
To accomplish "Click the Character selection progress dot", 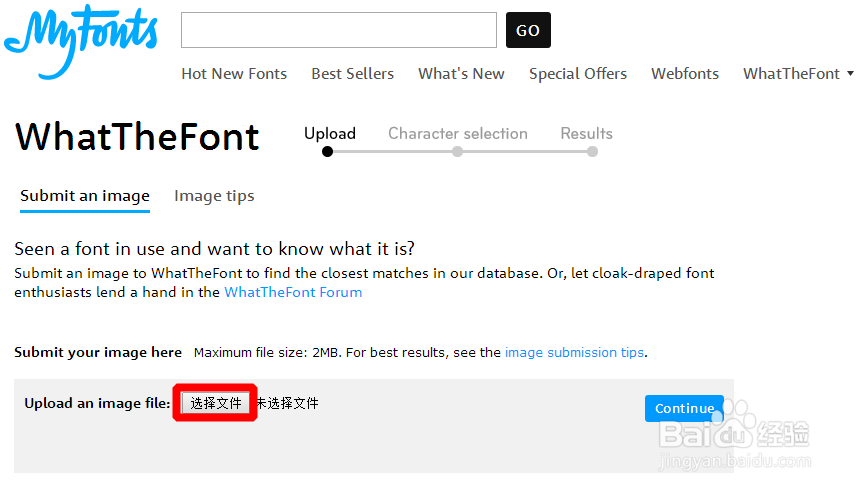I will pos(457,152).
